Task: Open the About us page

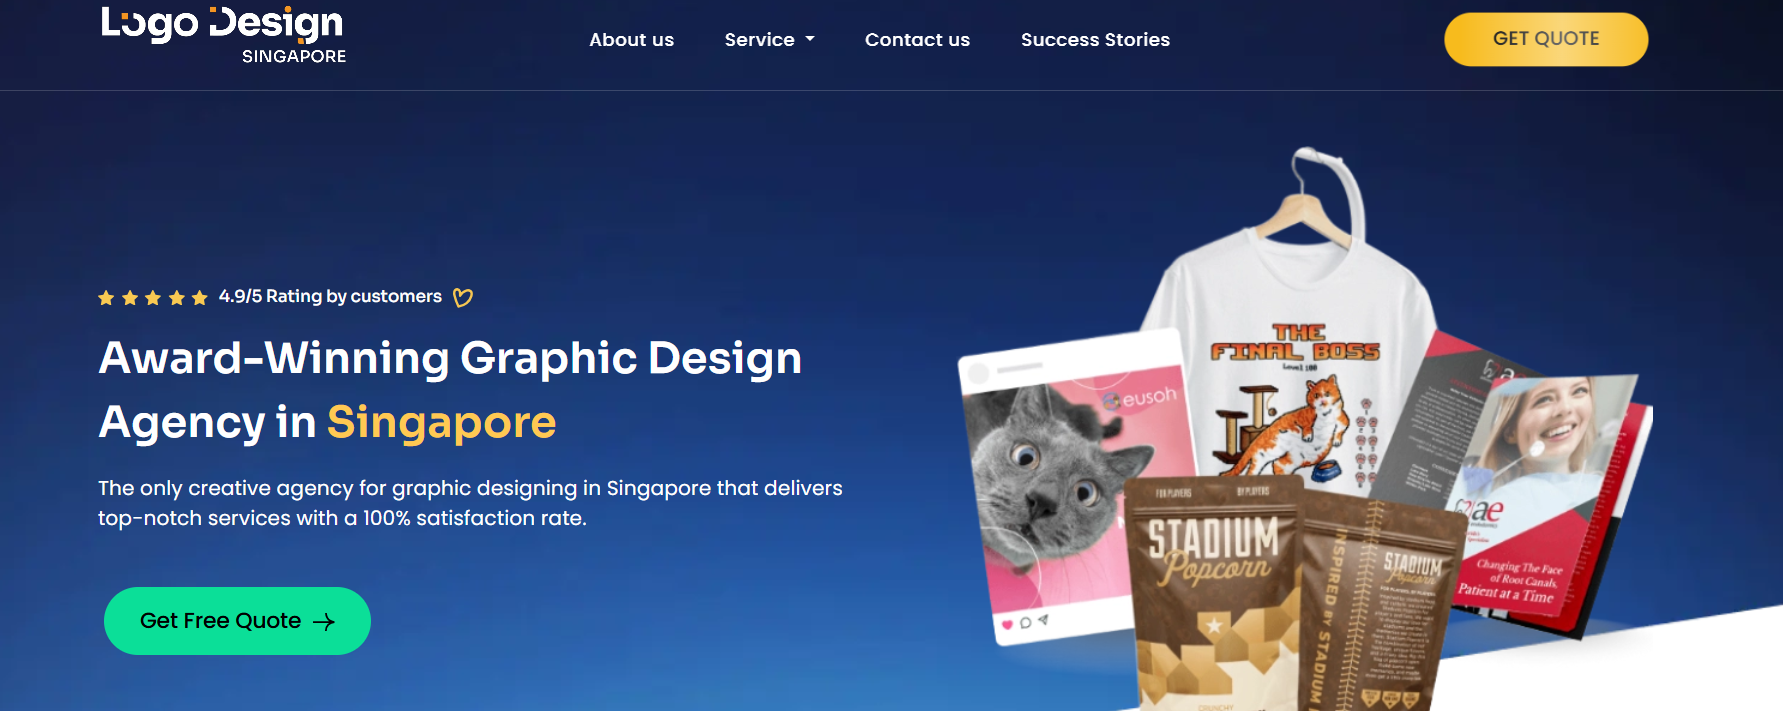Action: (x=631, y=40)
